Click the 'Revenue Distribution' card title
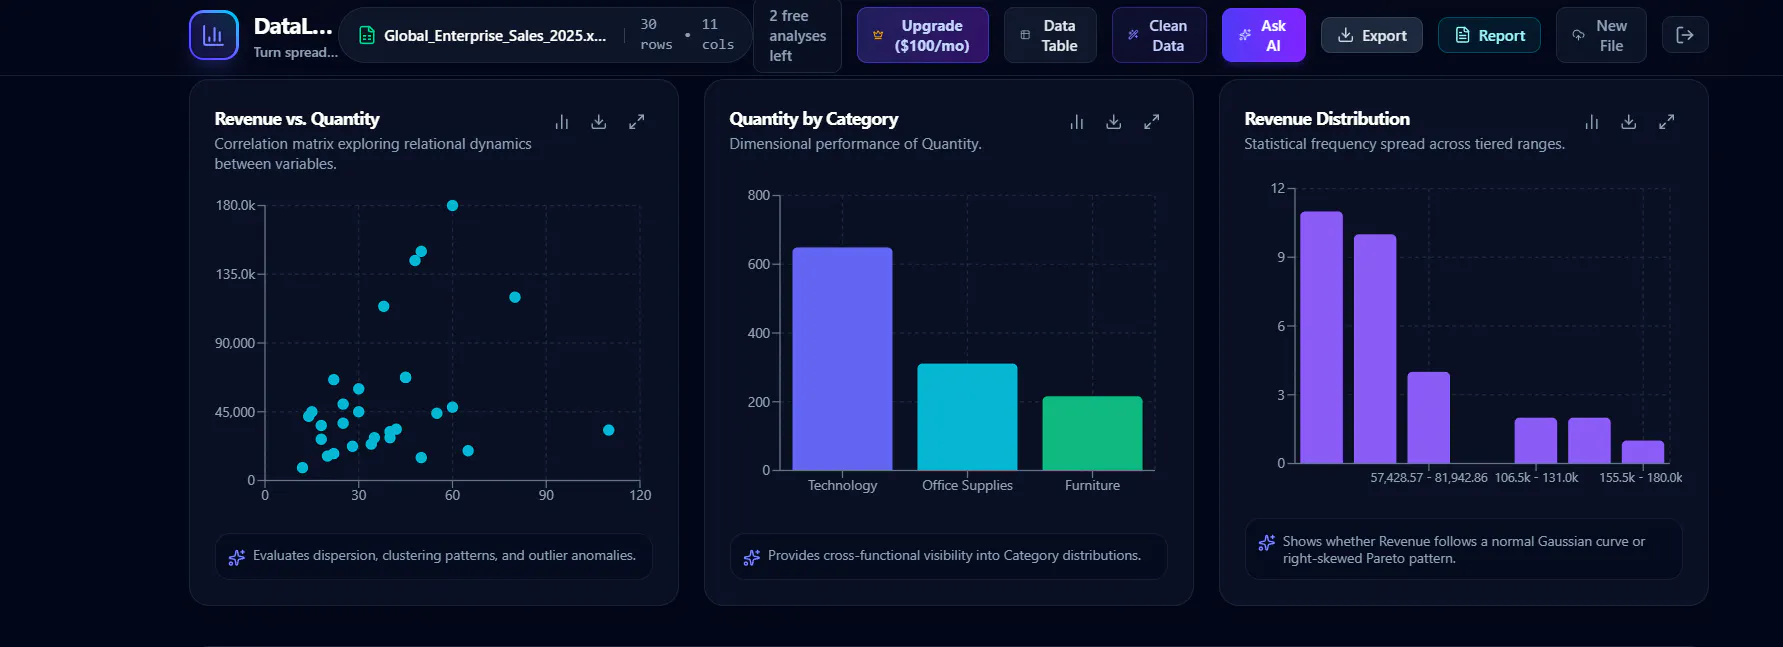The image size is (1783, 647). tap(1327, 119)
